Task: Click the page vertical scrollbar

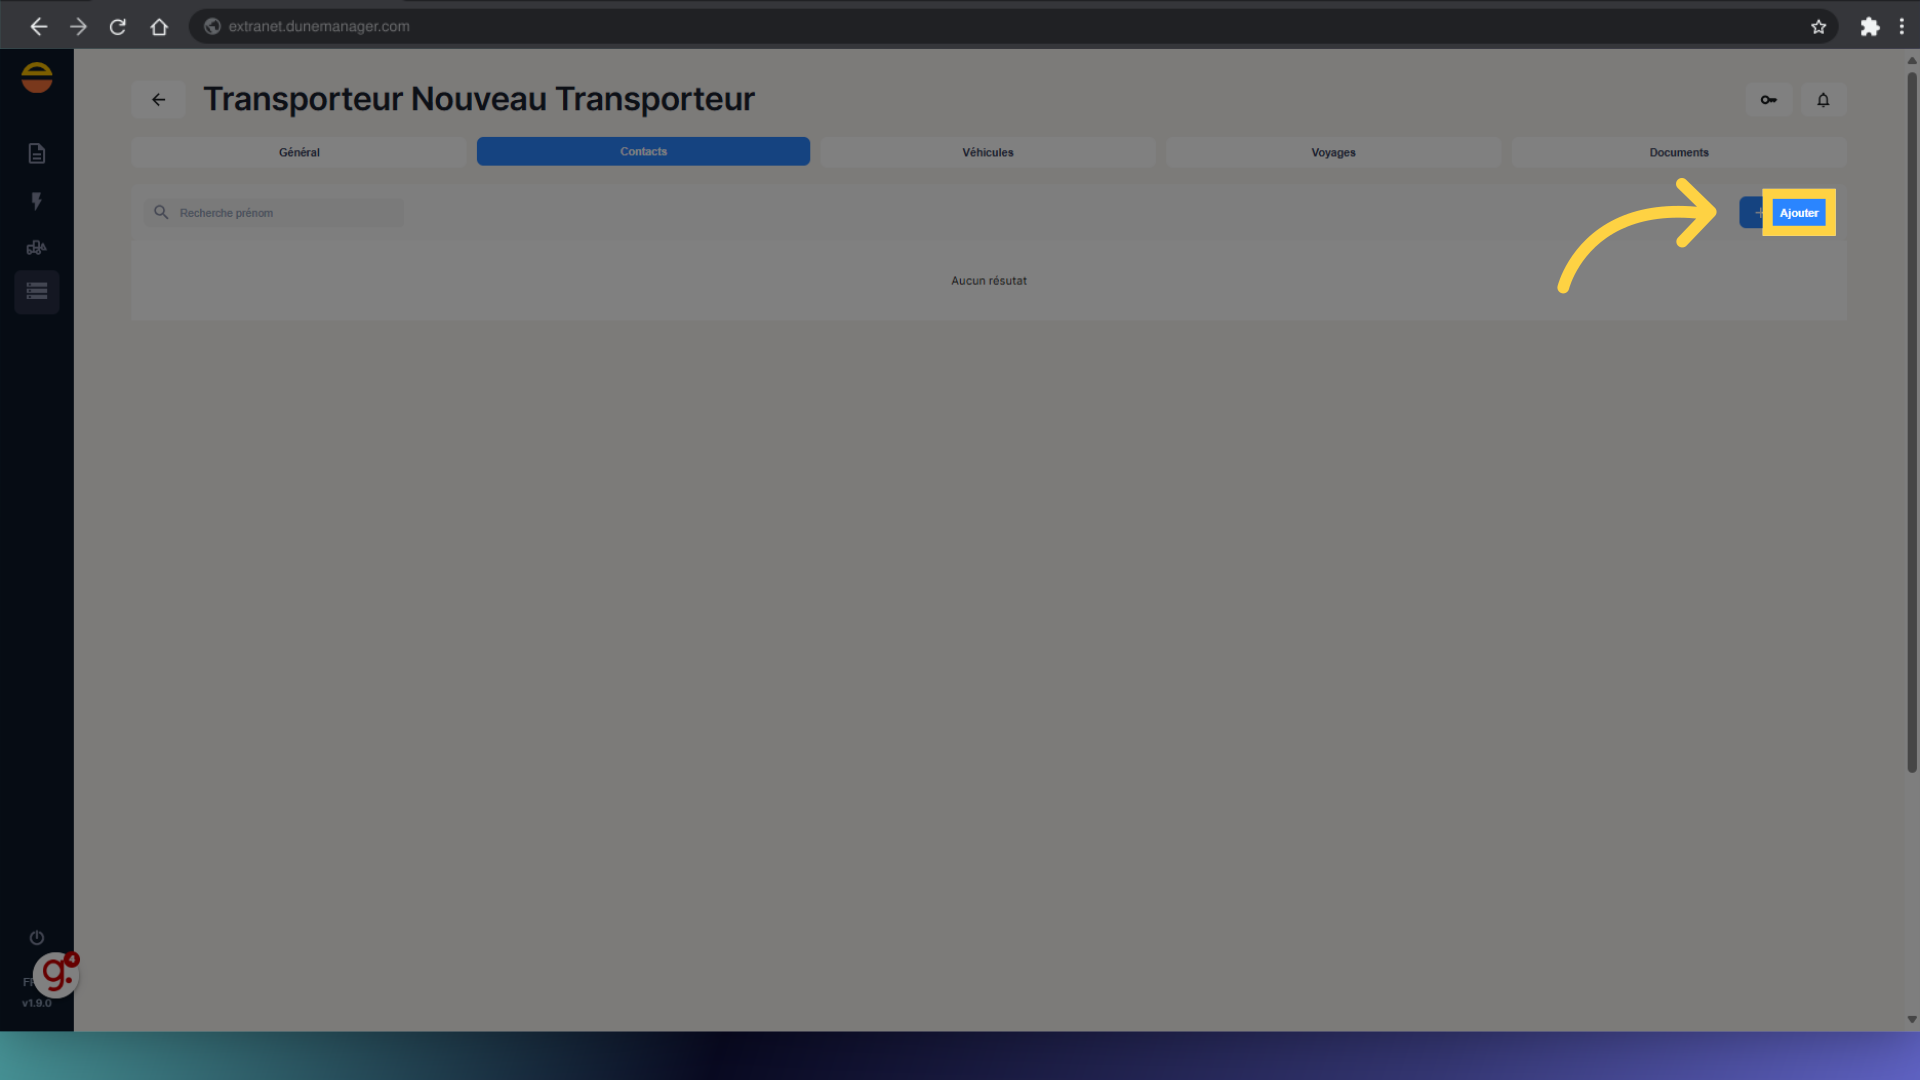Action: point(1911,420)
